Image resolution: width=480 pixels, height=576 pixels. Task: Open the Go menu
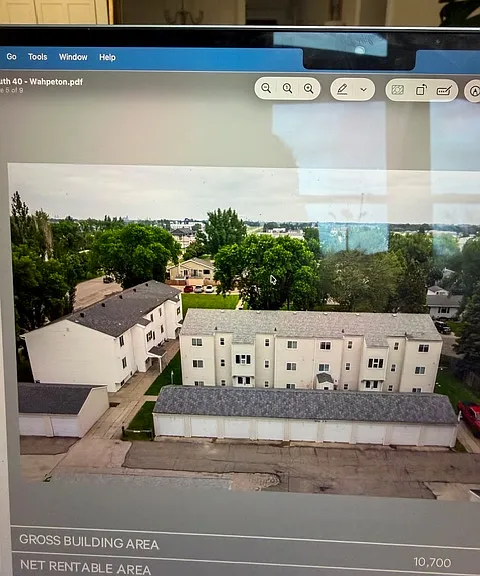(x=11, y=57)
